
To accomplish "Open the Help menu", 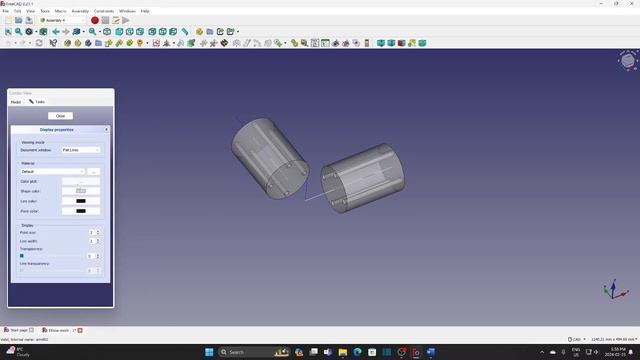I will tap(145, 11).
